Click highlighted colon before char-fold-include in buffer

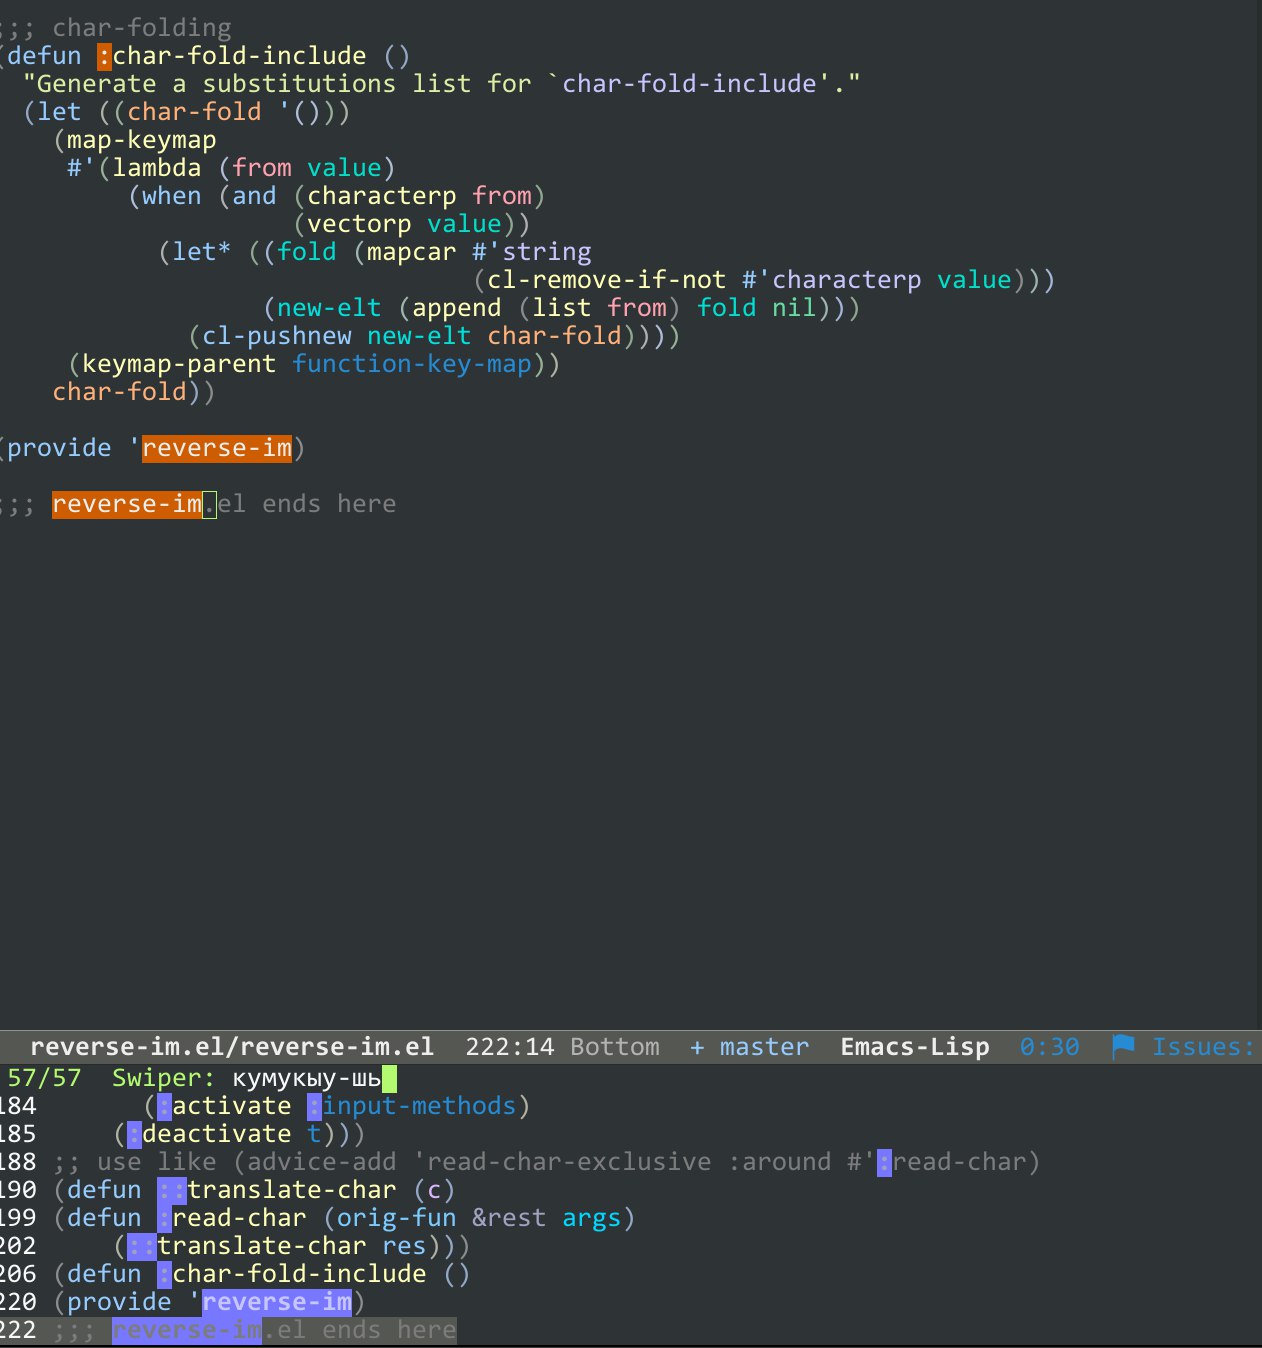tap(104, 56)
